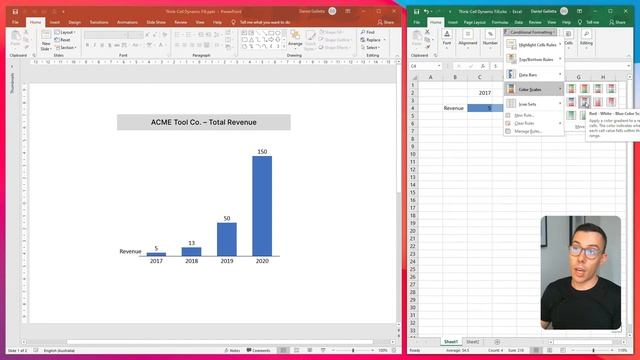Toggle Comments pane in PowerPoint status bar

[258, 351]
